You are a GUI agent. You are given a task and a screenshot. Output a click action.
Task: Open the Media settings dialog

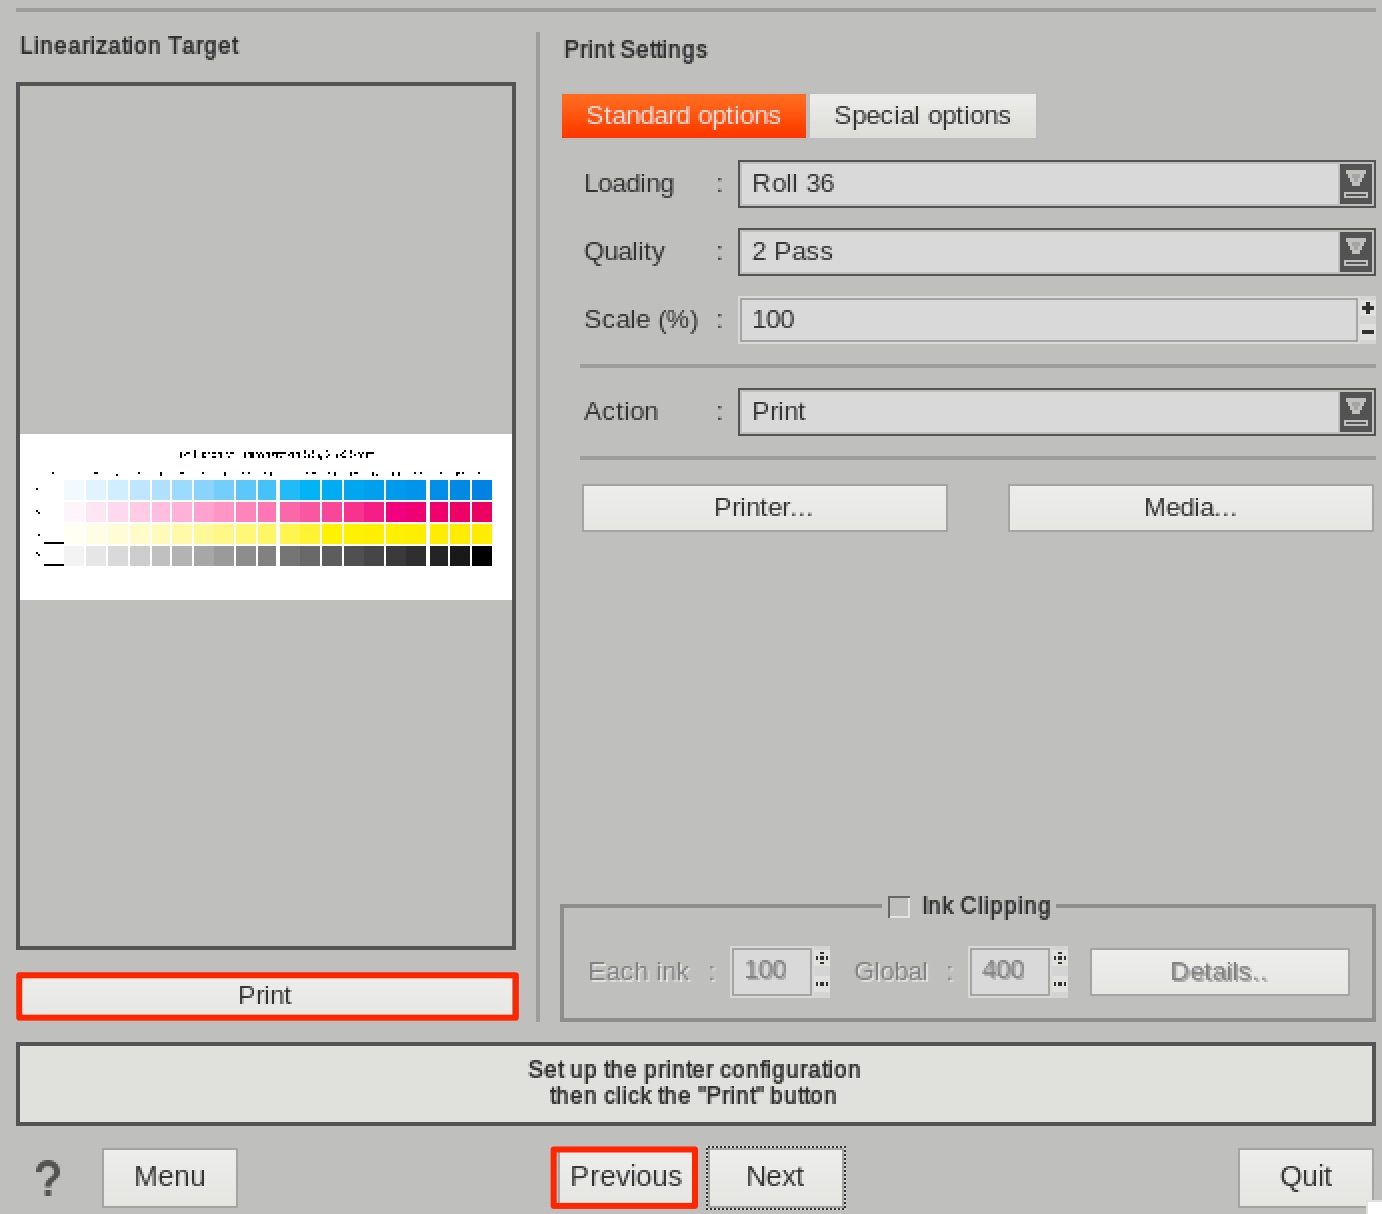[x=1190, y=508]
